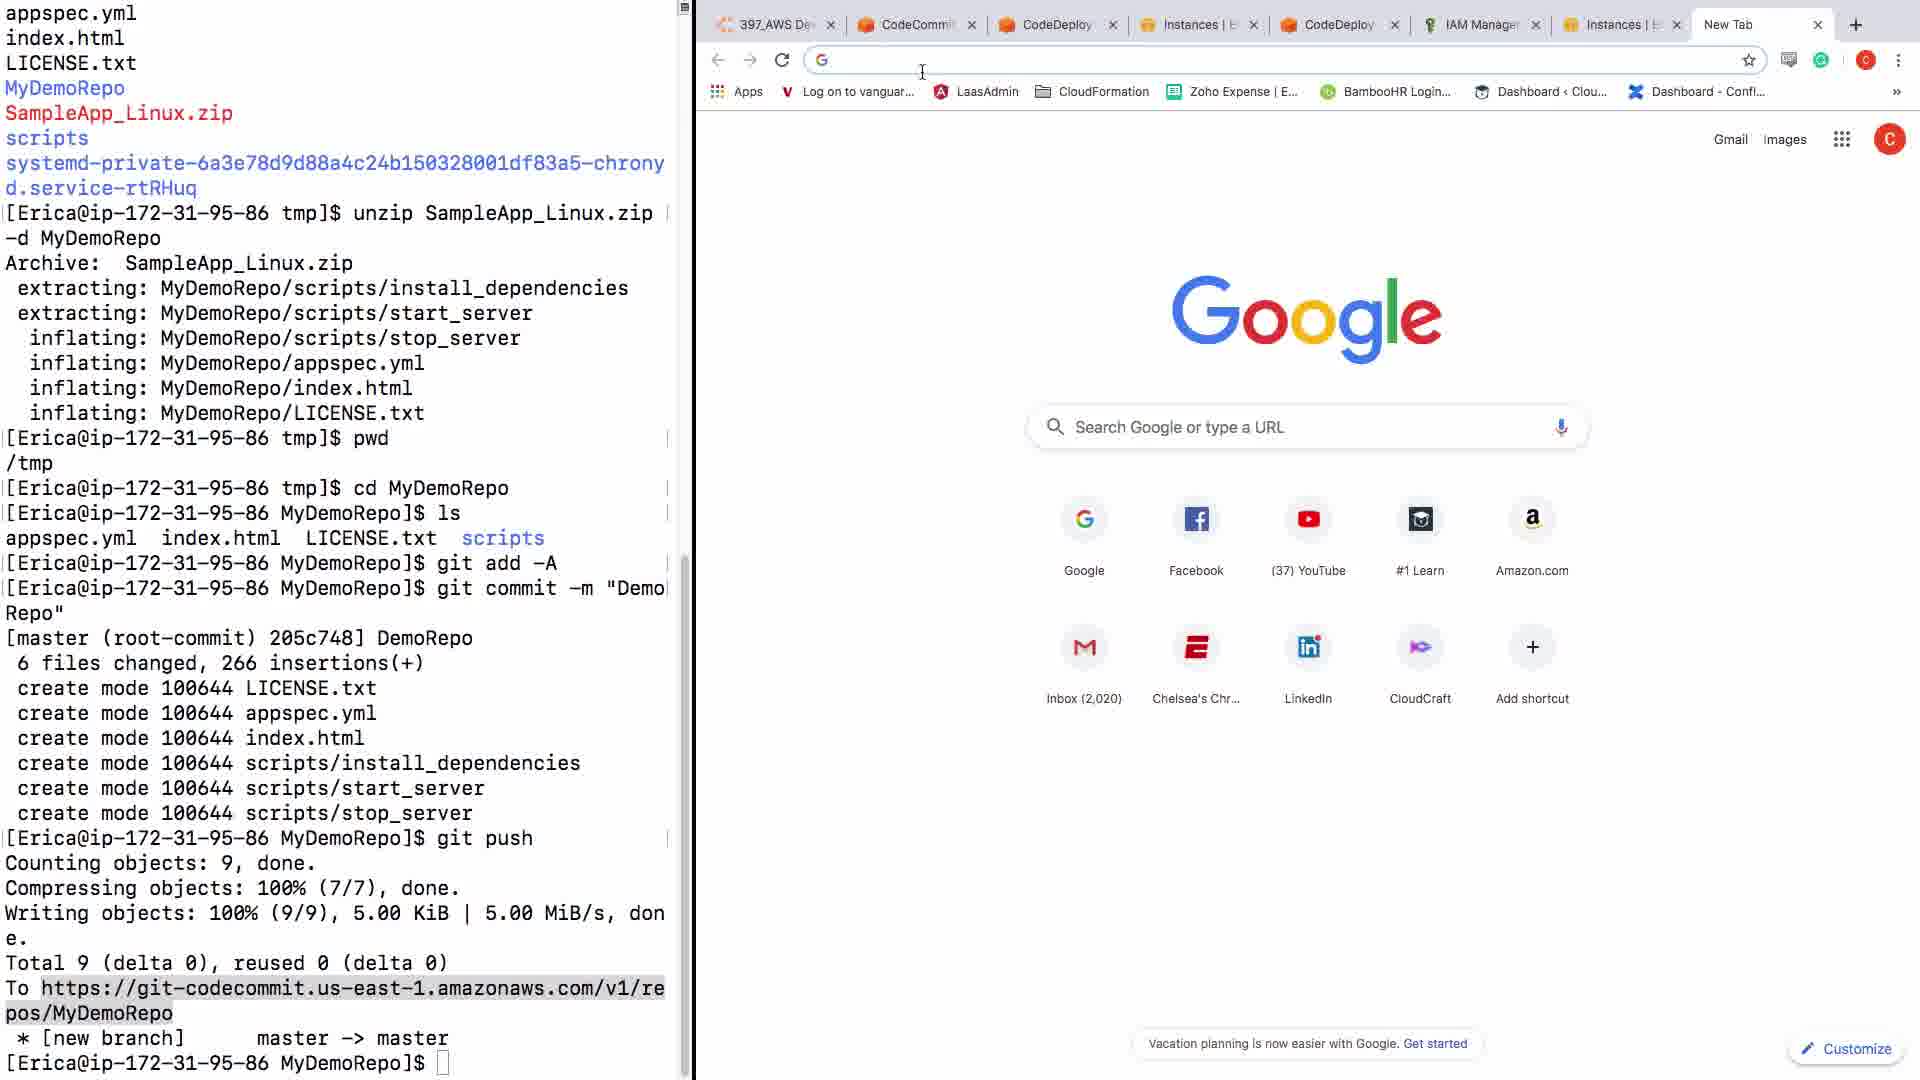Open Chrome three-dot menu
The width and height of the screenshot is (1920, 1080).
[x=1898, y=60]
